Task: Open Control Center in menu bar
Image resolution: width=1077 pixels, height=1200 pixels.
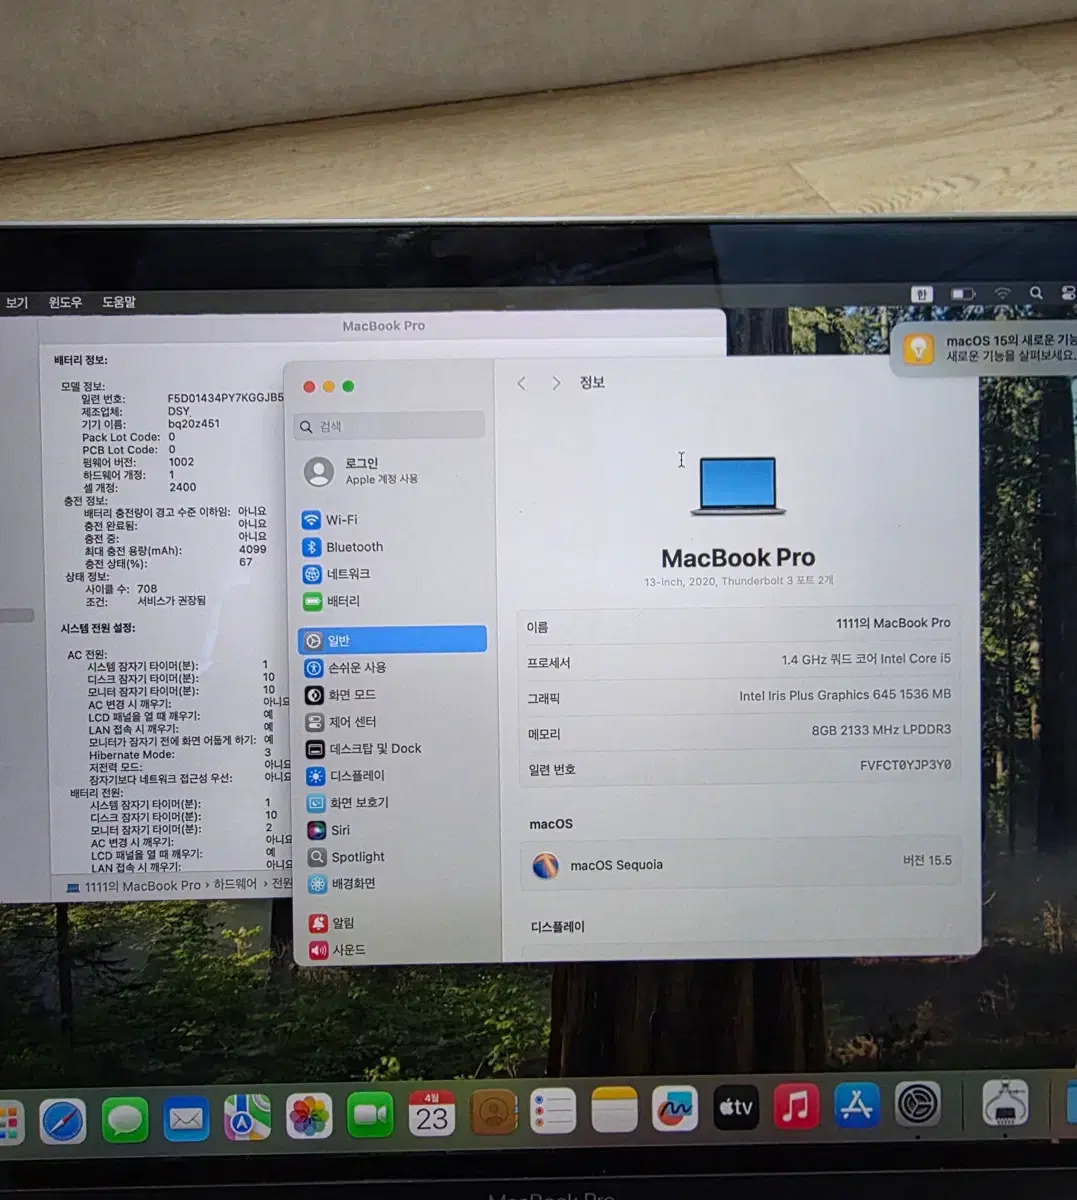Action: [x=1068, y=293]
